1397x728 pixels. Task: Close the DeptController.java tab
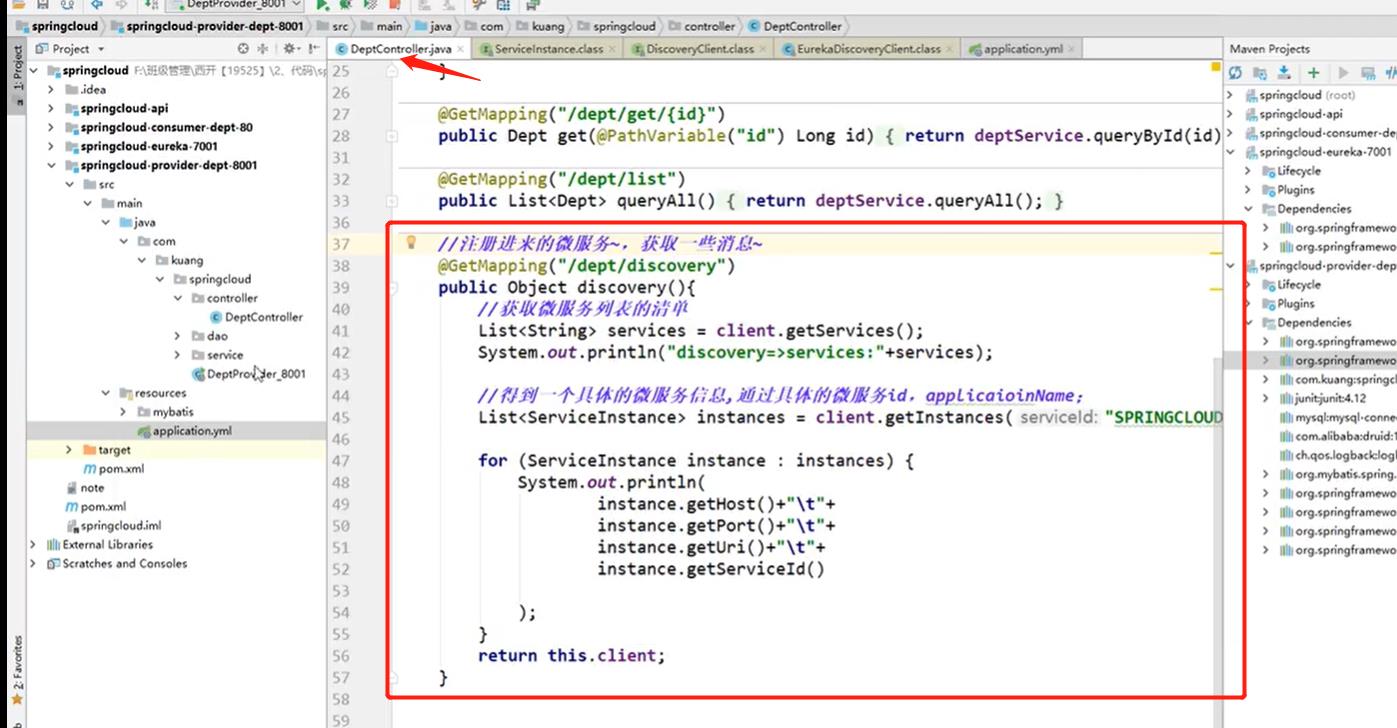(461, 49)
